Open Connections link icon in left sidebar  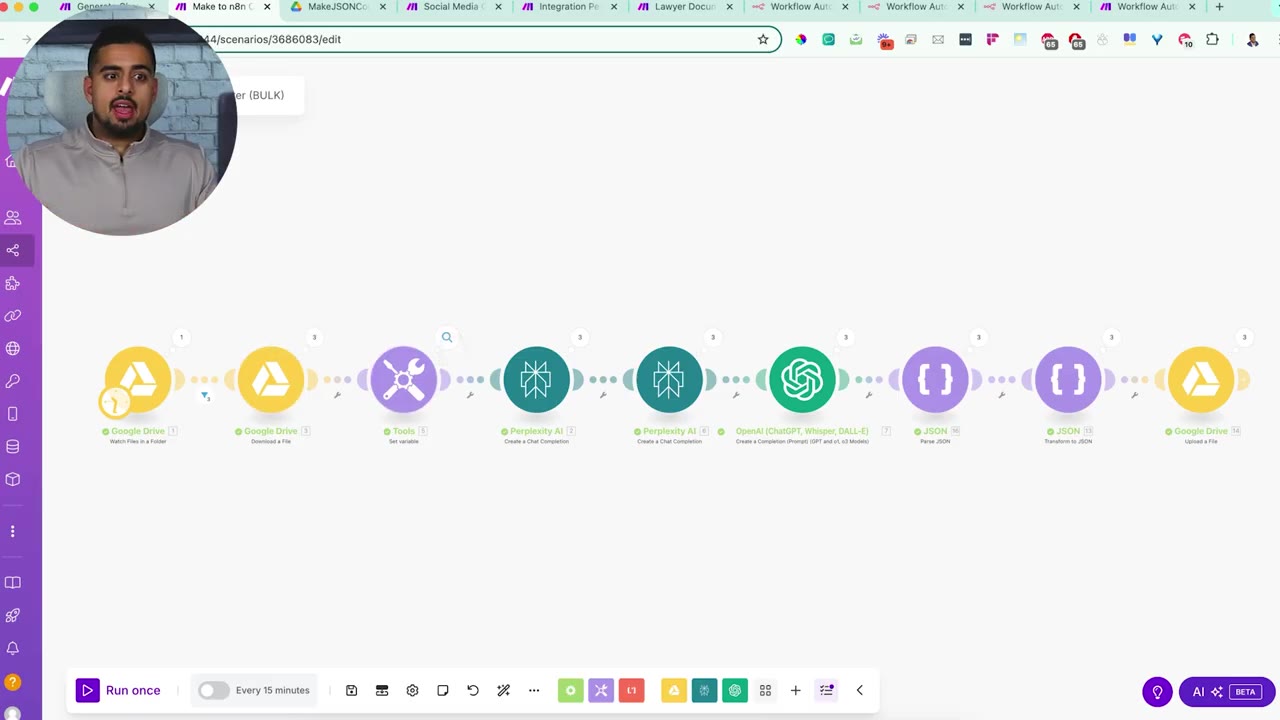point(13,316)
